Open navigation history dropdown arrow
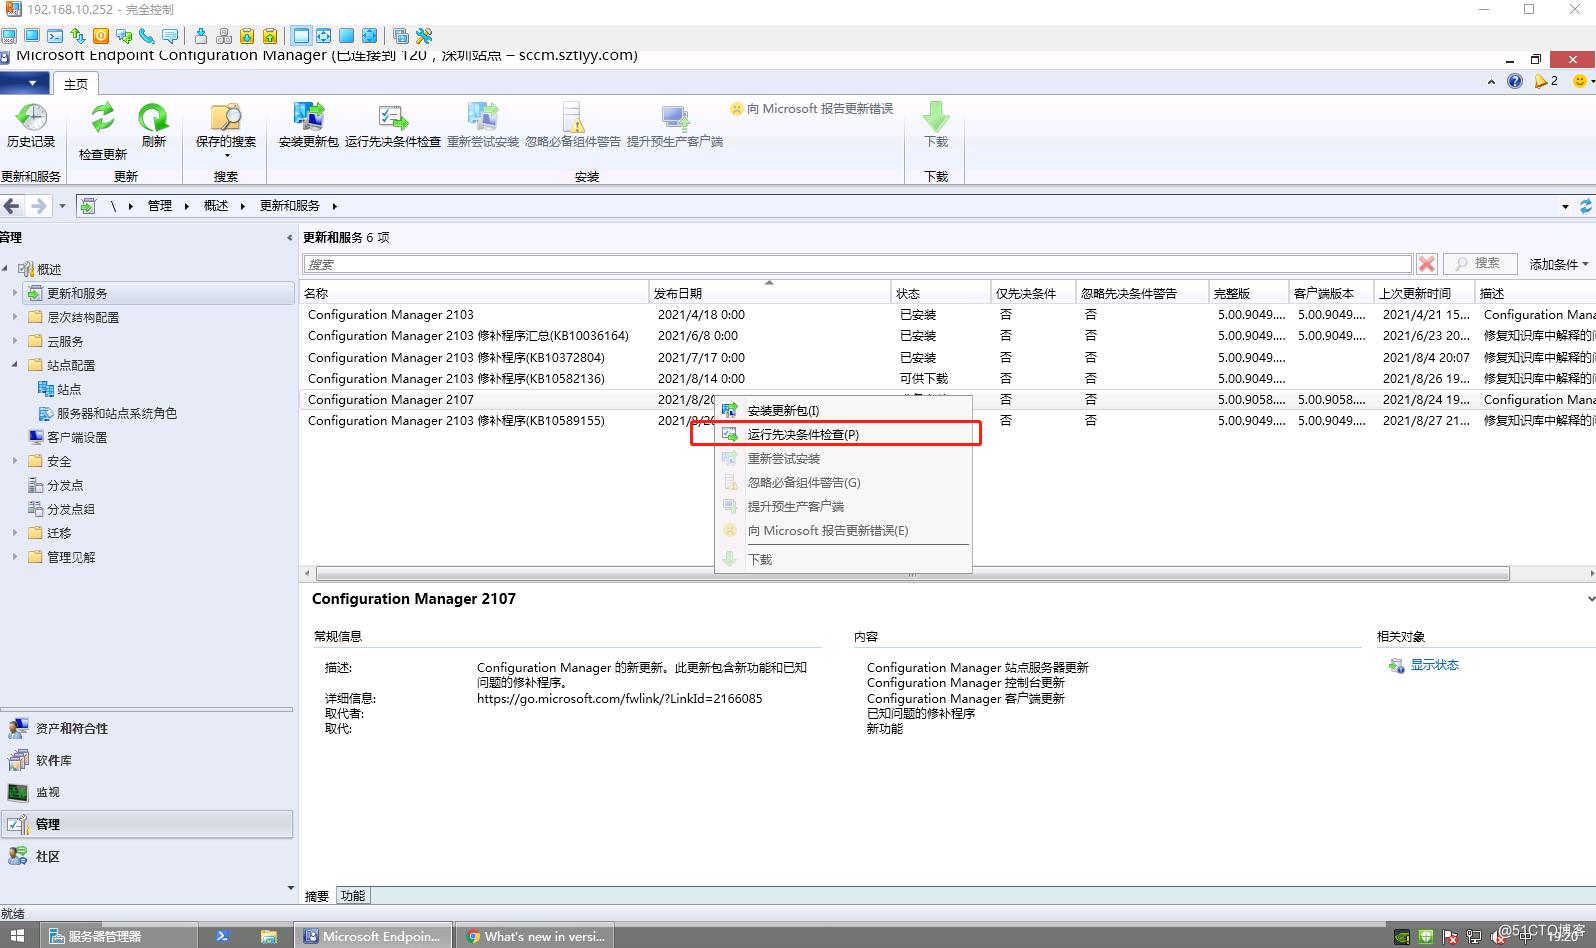 (x=62, y=206)
